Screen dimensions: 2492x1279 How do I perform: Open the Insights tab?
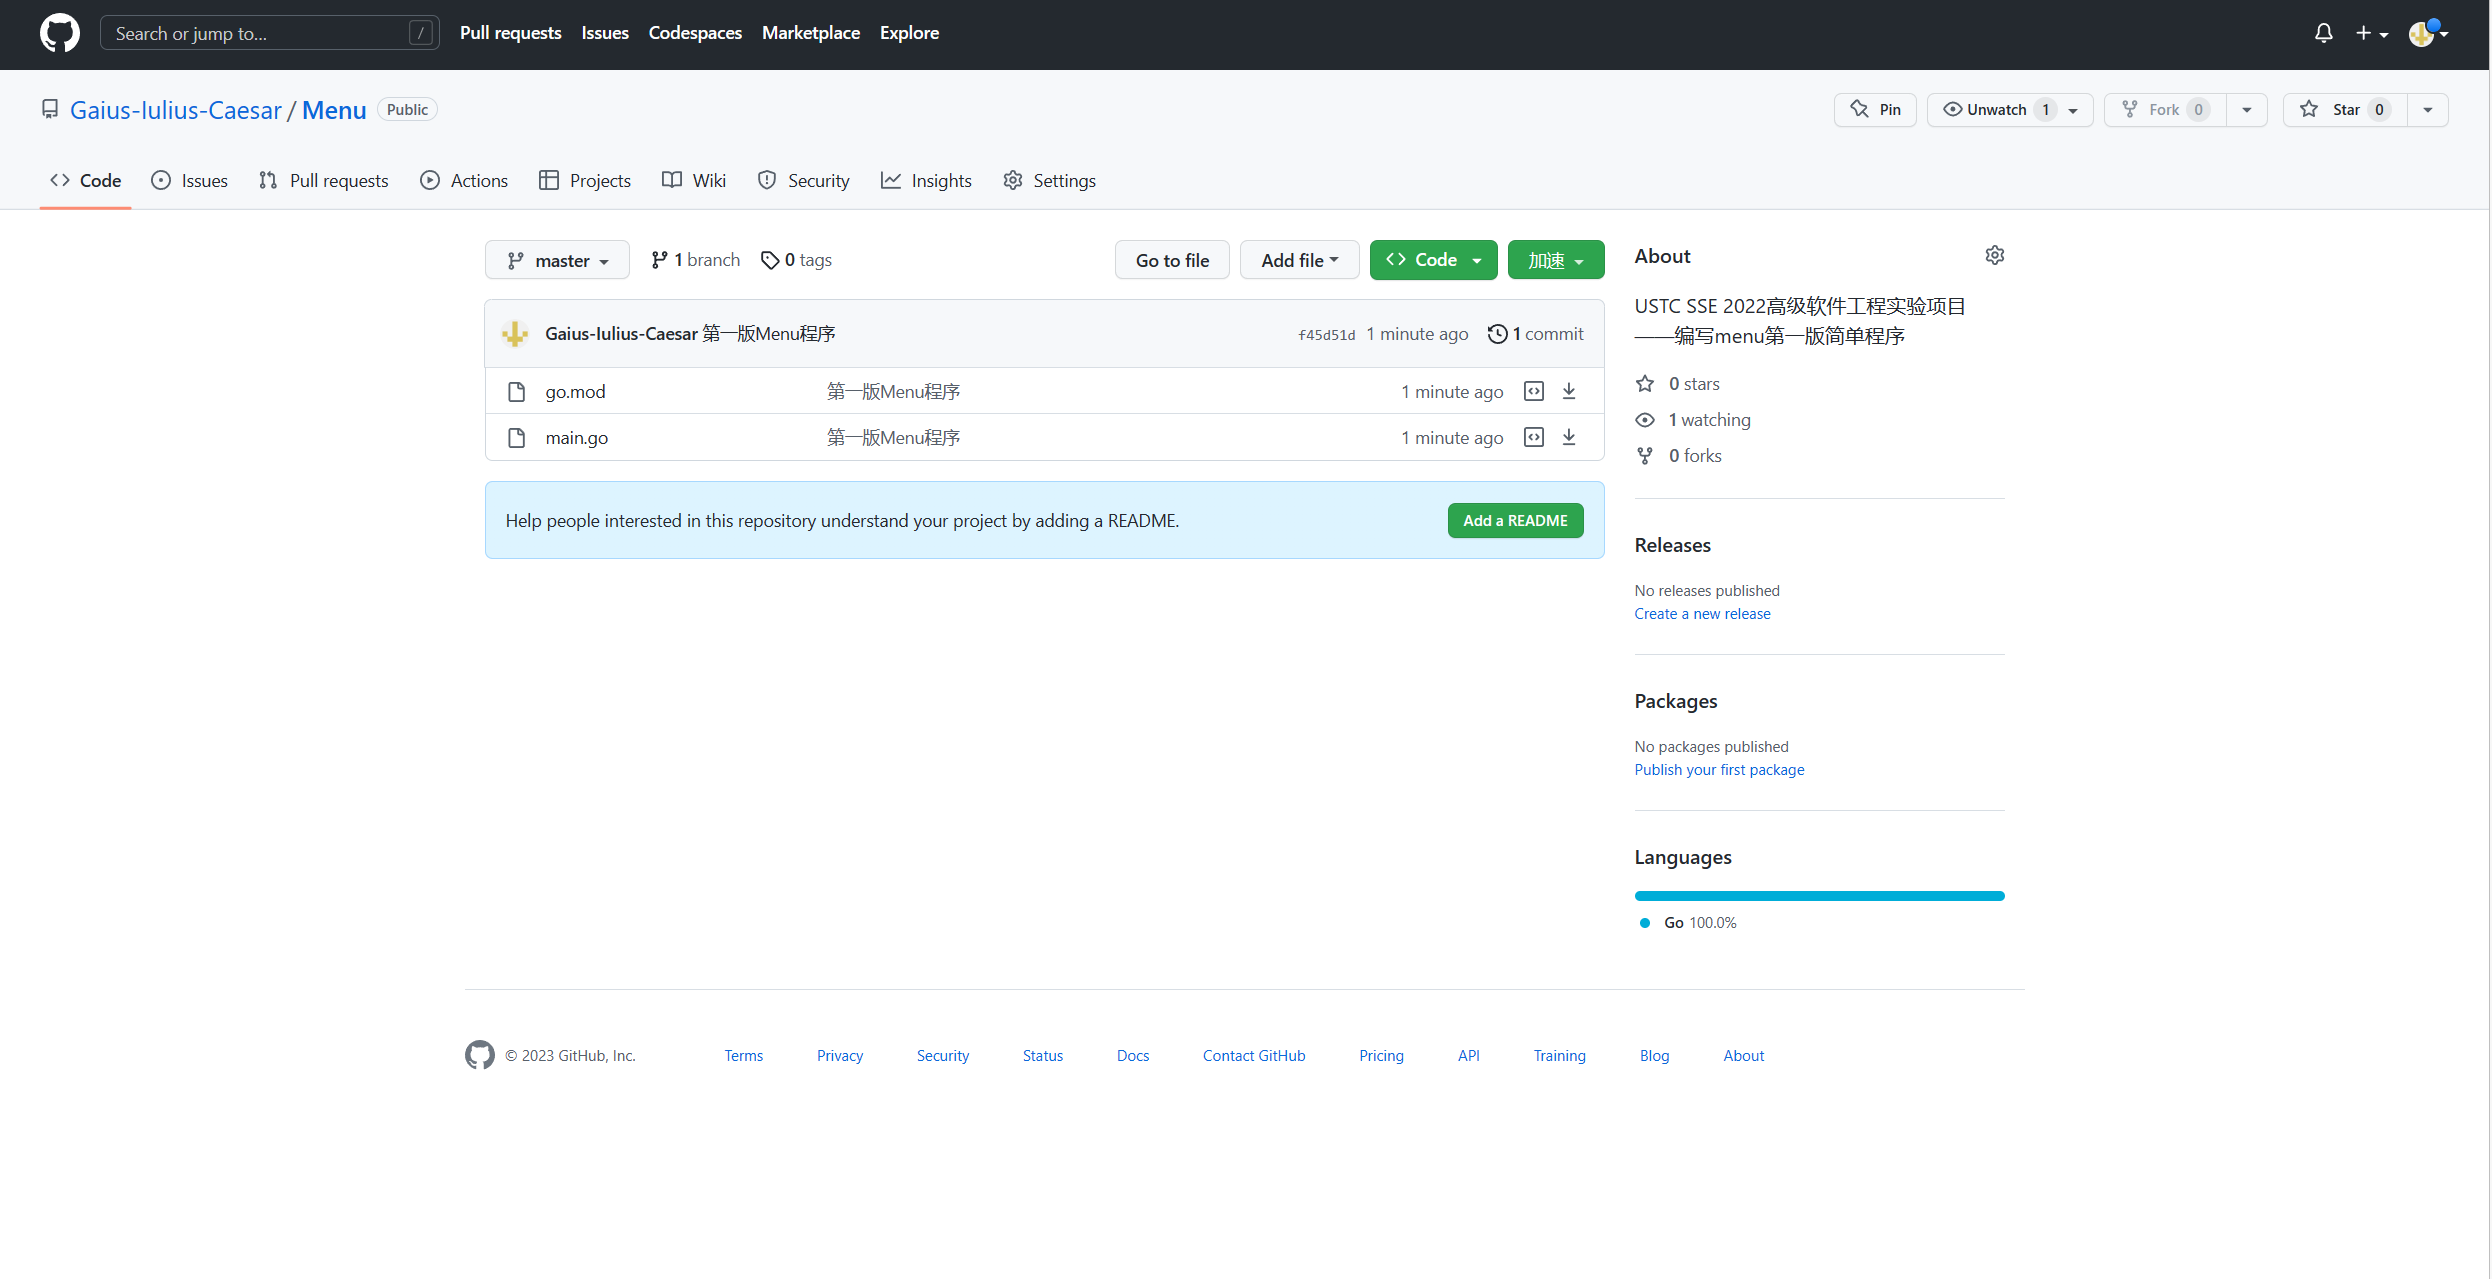coord(926,180)
